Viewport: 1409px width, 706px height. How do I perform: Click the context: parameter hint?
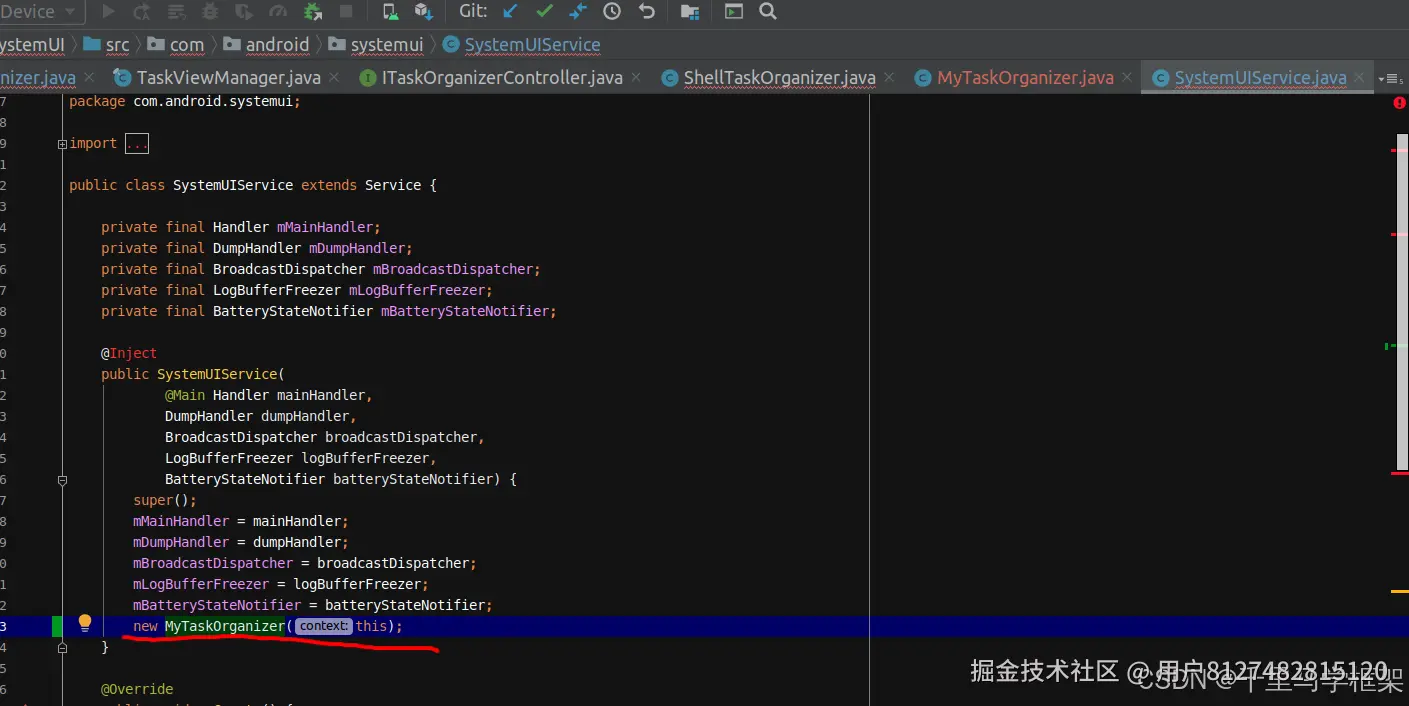pyautogui.click(x=323, y=626)
